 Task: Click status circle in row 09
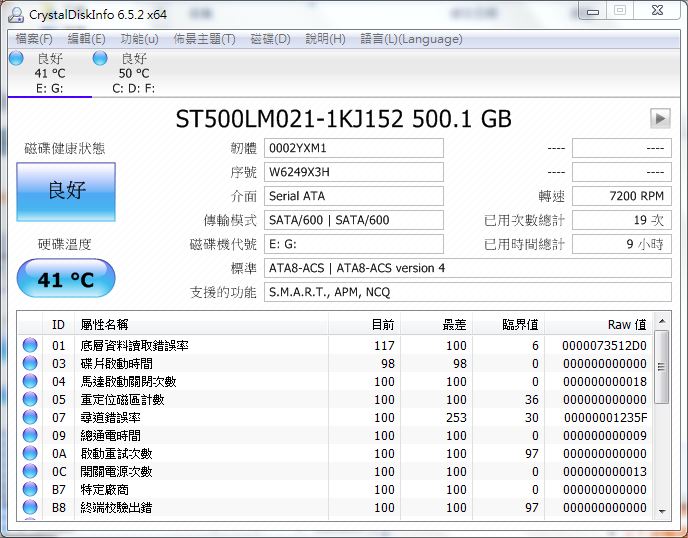coord(30,435)
